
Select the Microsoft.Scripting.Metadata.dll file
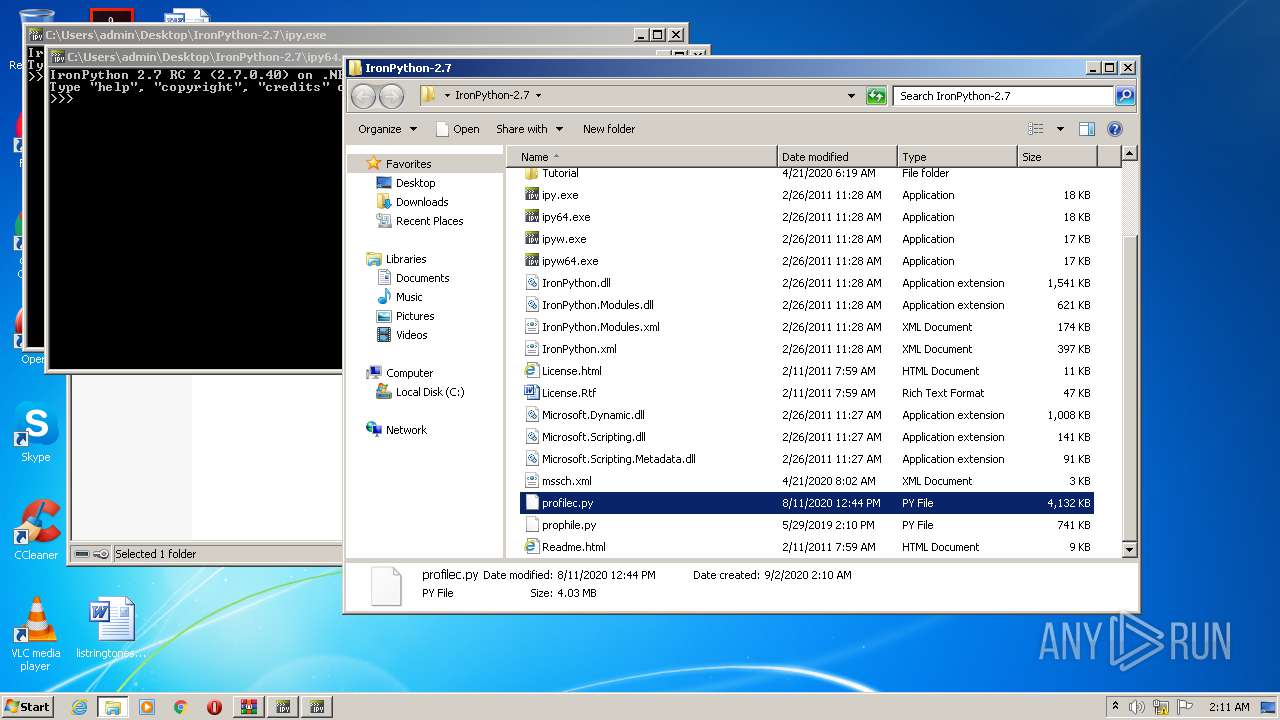tap(618, 459)
